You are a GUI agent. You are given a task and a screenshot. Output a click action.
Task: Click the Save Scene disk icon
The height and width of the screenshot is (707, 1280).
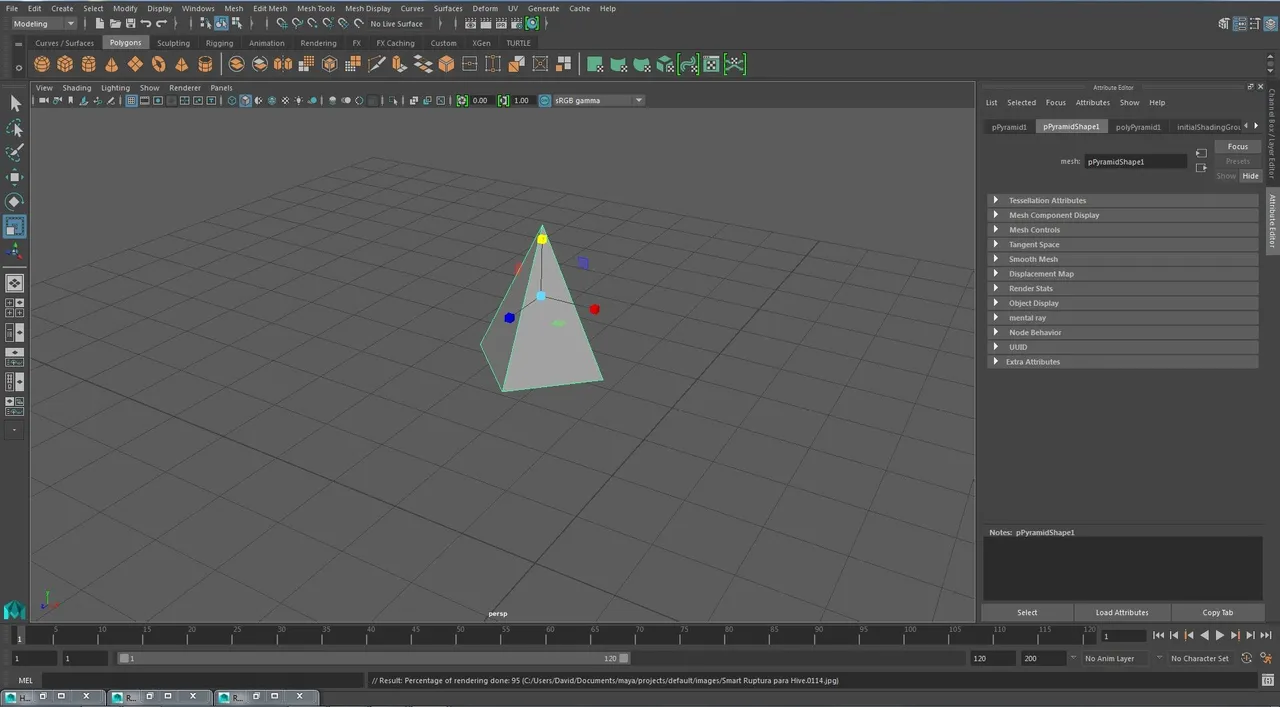click(131, 23)
